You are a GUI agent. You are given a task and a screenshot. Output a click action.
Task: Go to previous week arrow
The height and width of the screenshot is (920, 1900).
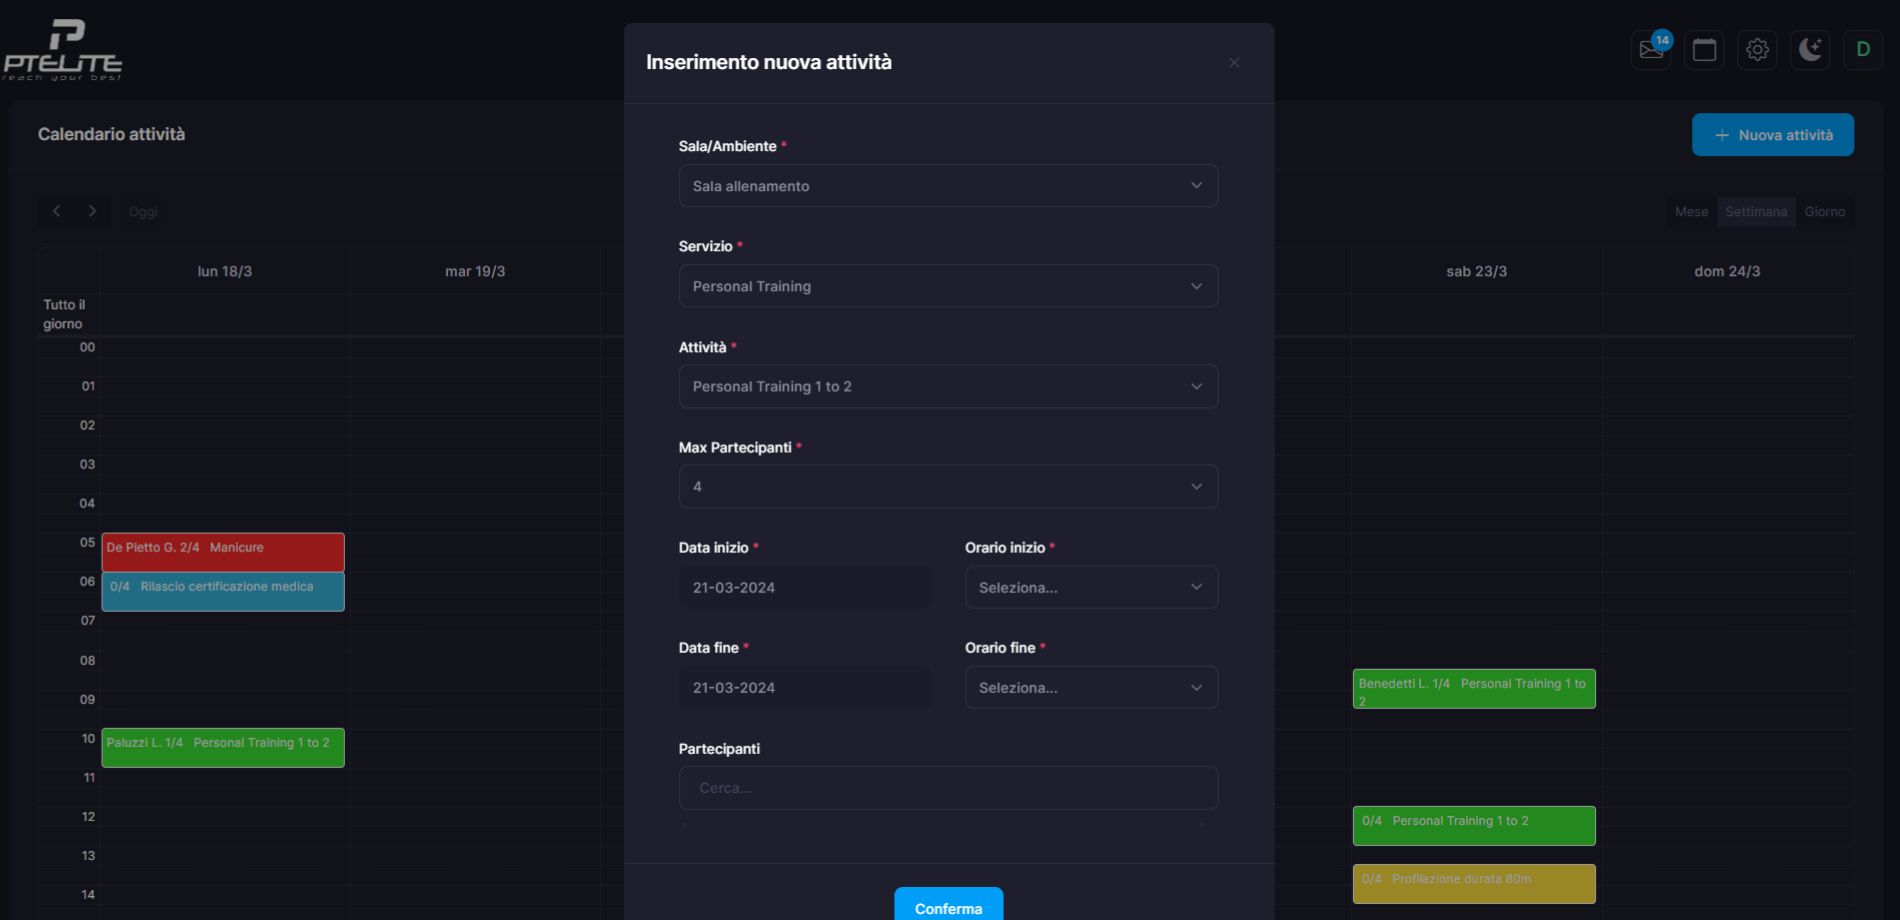57,211
